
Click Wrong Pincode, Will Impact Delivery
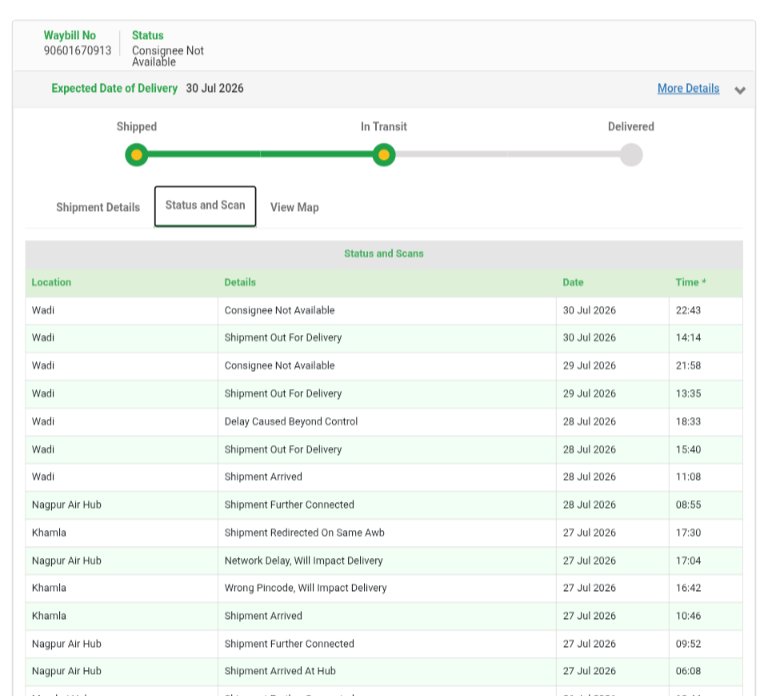click(x=305, y=588)
